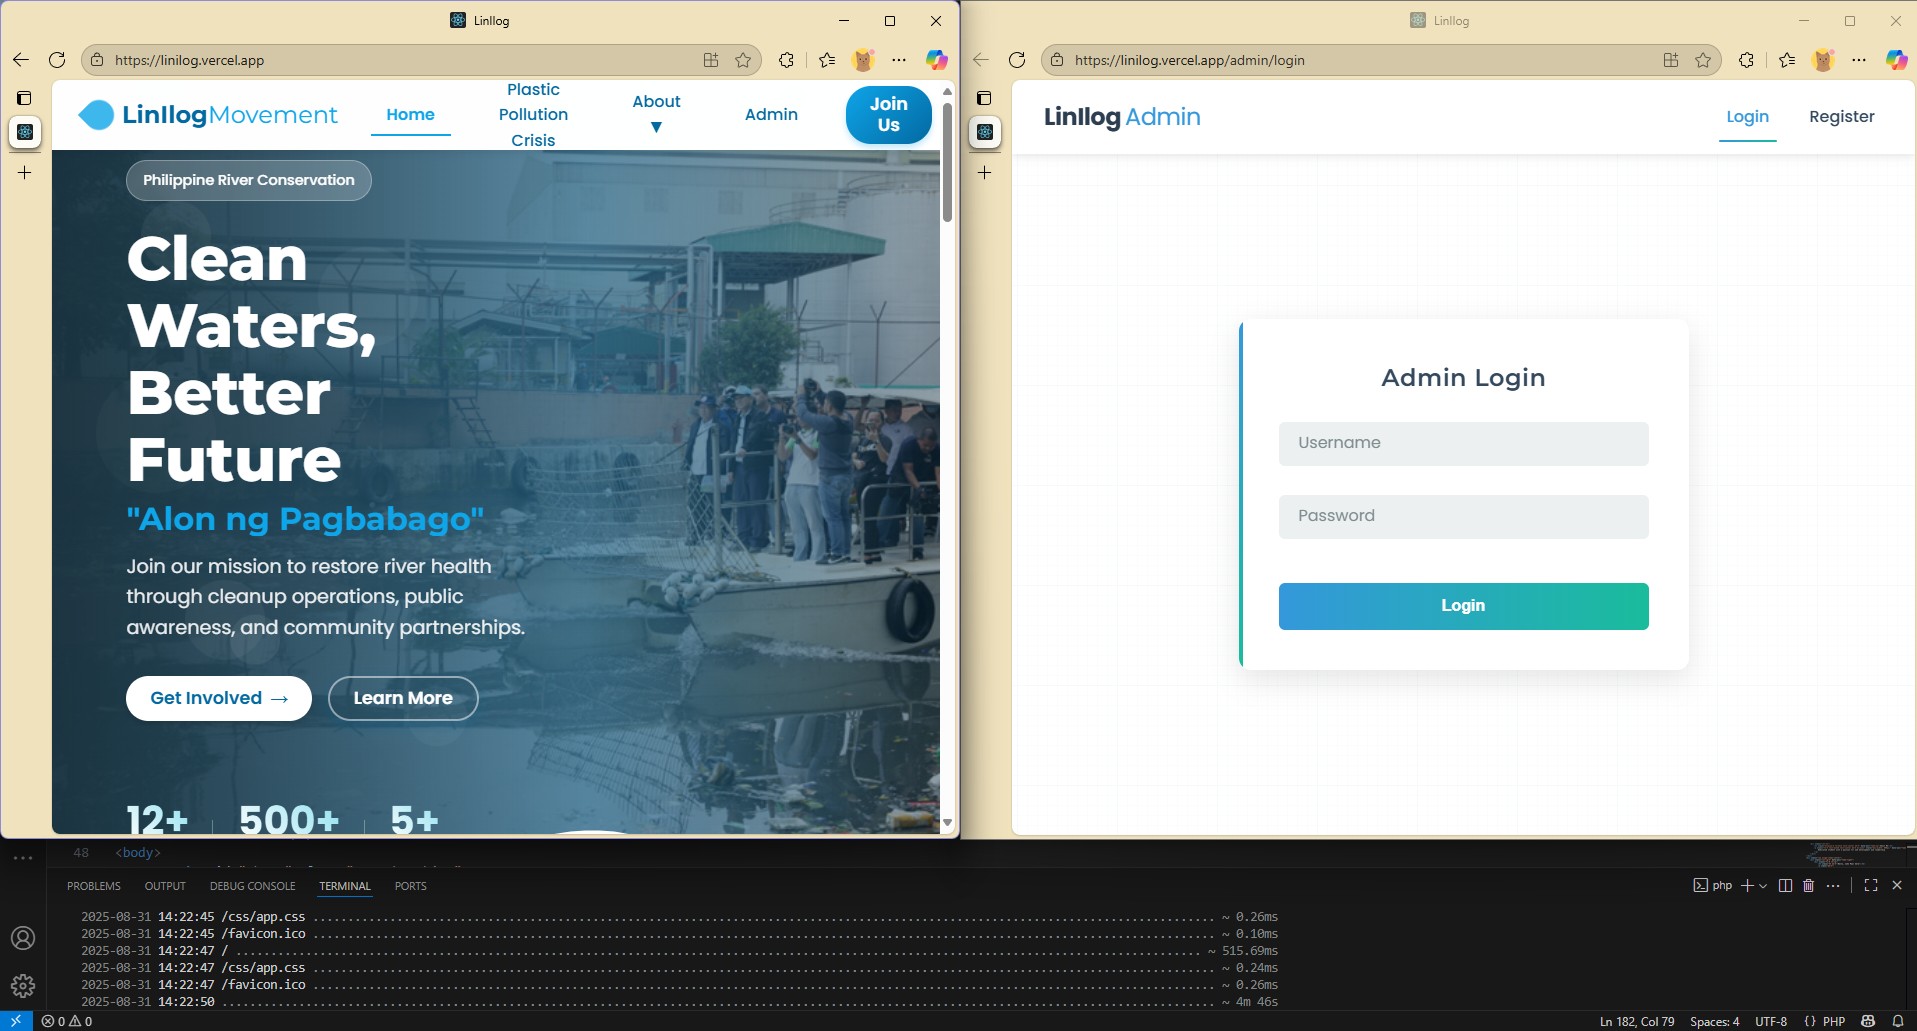Split the terminal using the split icon
1917x1031 pixels.
(1785, 885)
